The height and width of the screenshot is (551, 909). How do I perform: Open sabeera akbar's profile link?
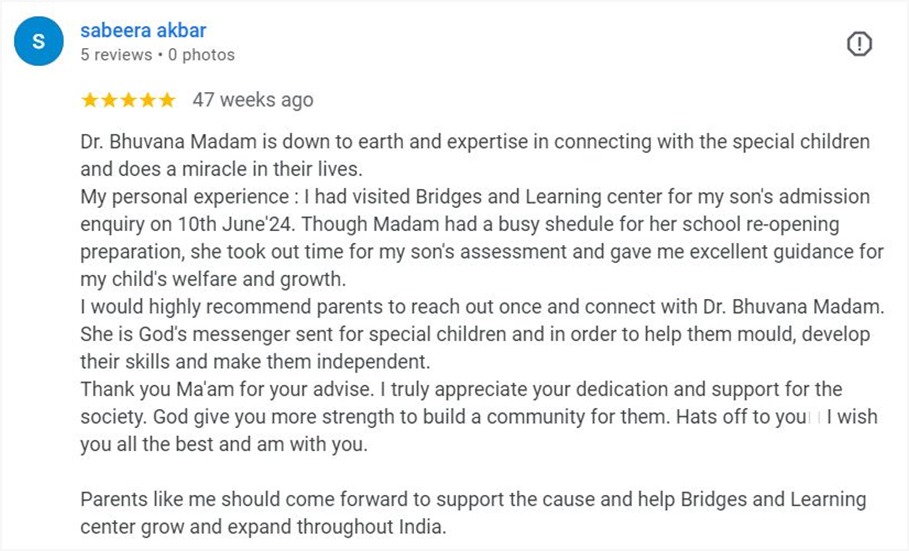(x=143, y=30)
